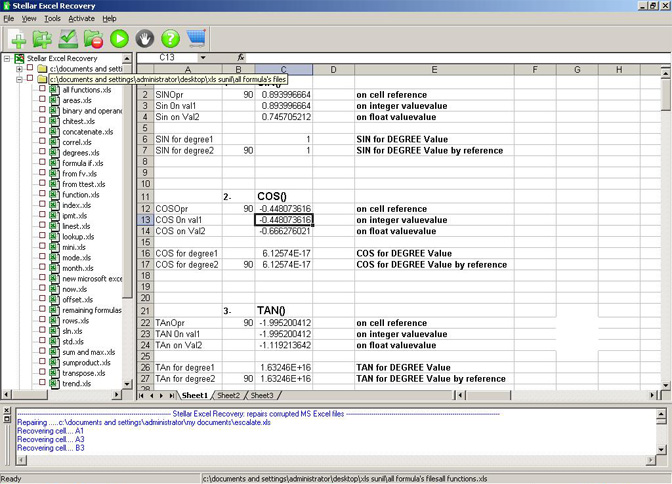Open the File menu

[9, 18]
